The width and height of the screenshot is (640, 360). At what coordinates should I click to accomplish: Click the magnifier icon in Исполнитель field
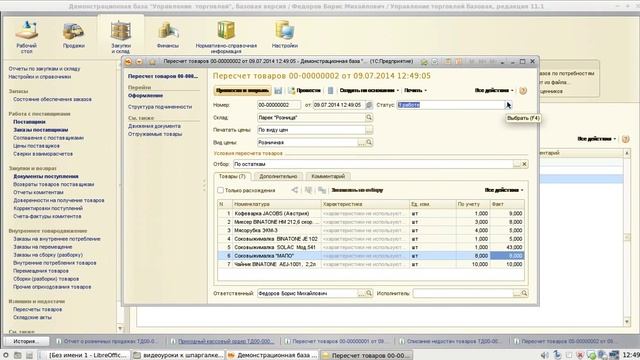tap(524, 293)
